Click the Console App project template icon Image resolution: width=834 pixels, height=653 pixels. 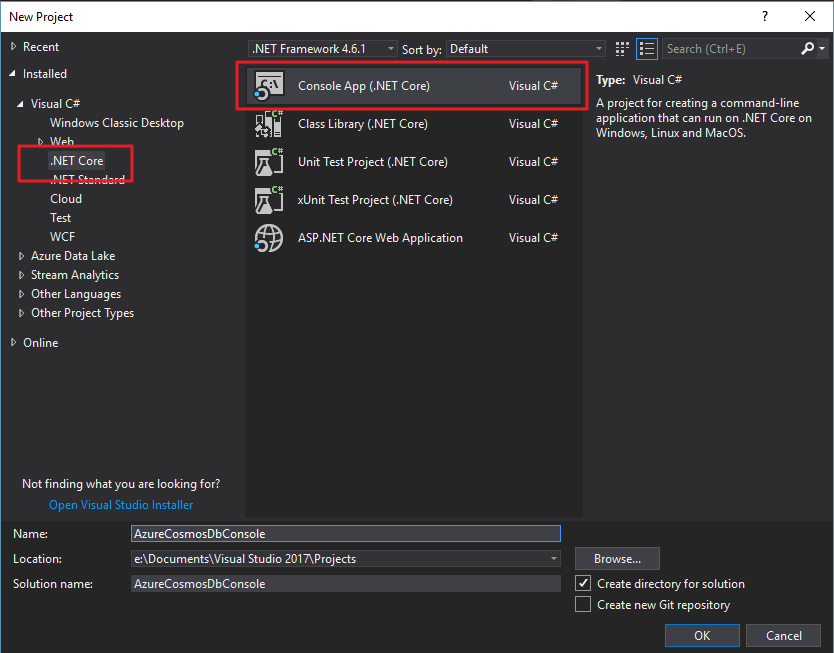[269, 86]
